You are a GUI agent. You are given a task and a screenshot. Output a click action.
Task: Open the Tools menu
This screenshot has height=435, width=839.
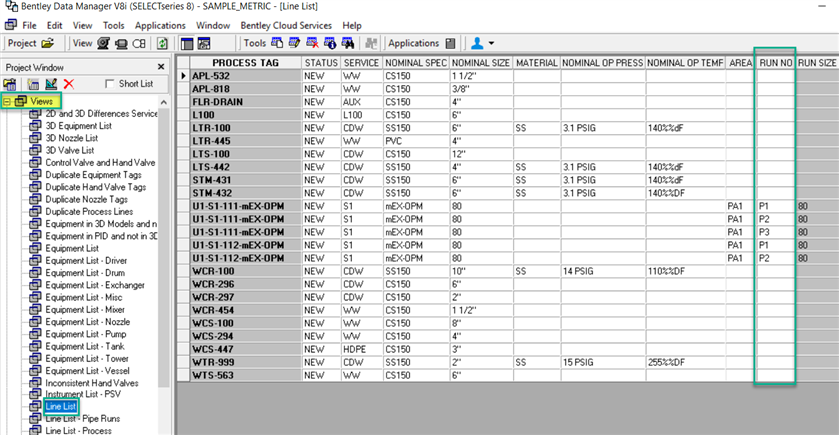[113, 25]
